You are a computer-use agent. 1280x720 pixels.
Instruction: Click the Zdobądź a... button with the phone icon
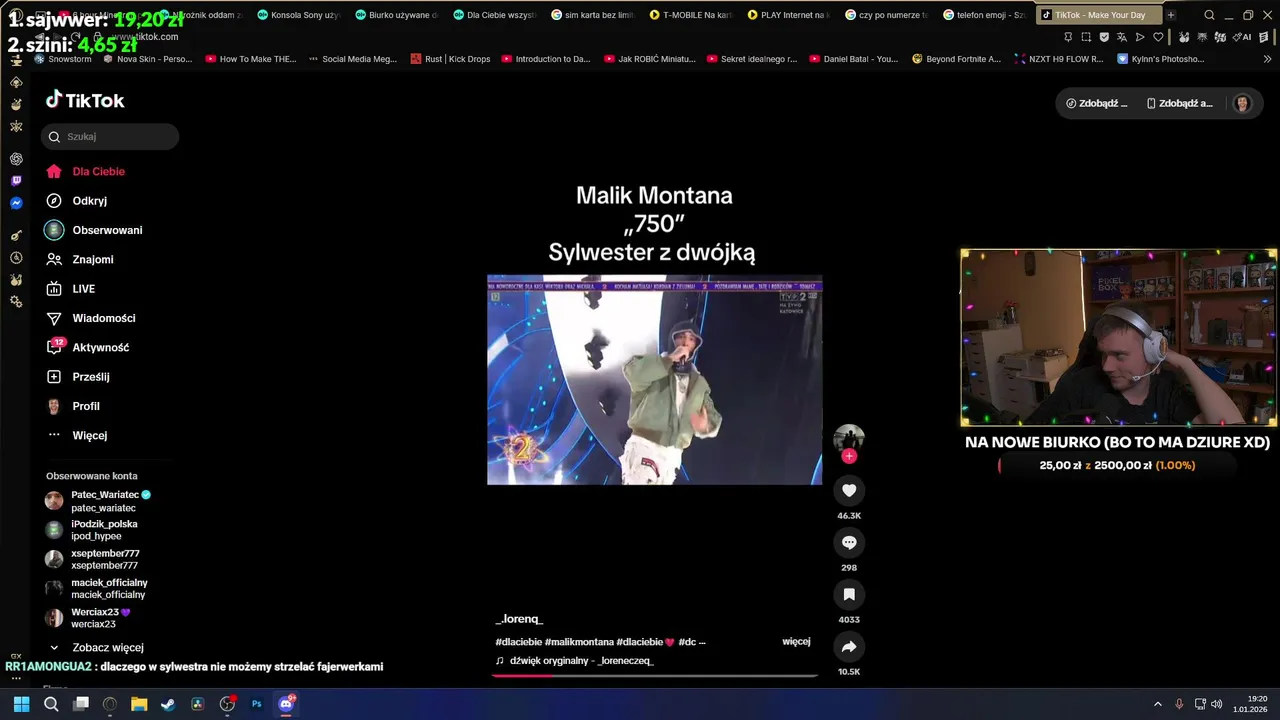tap(1179, 103)
